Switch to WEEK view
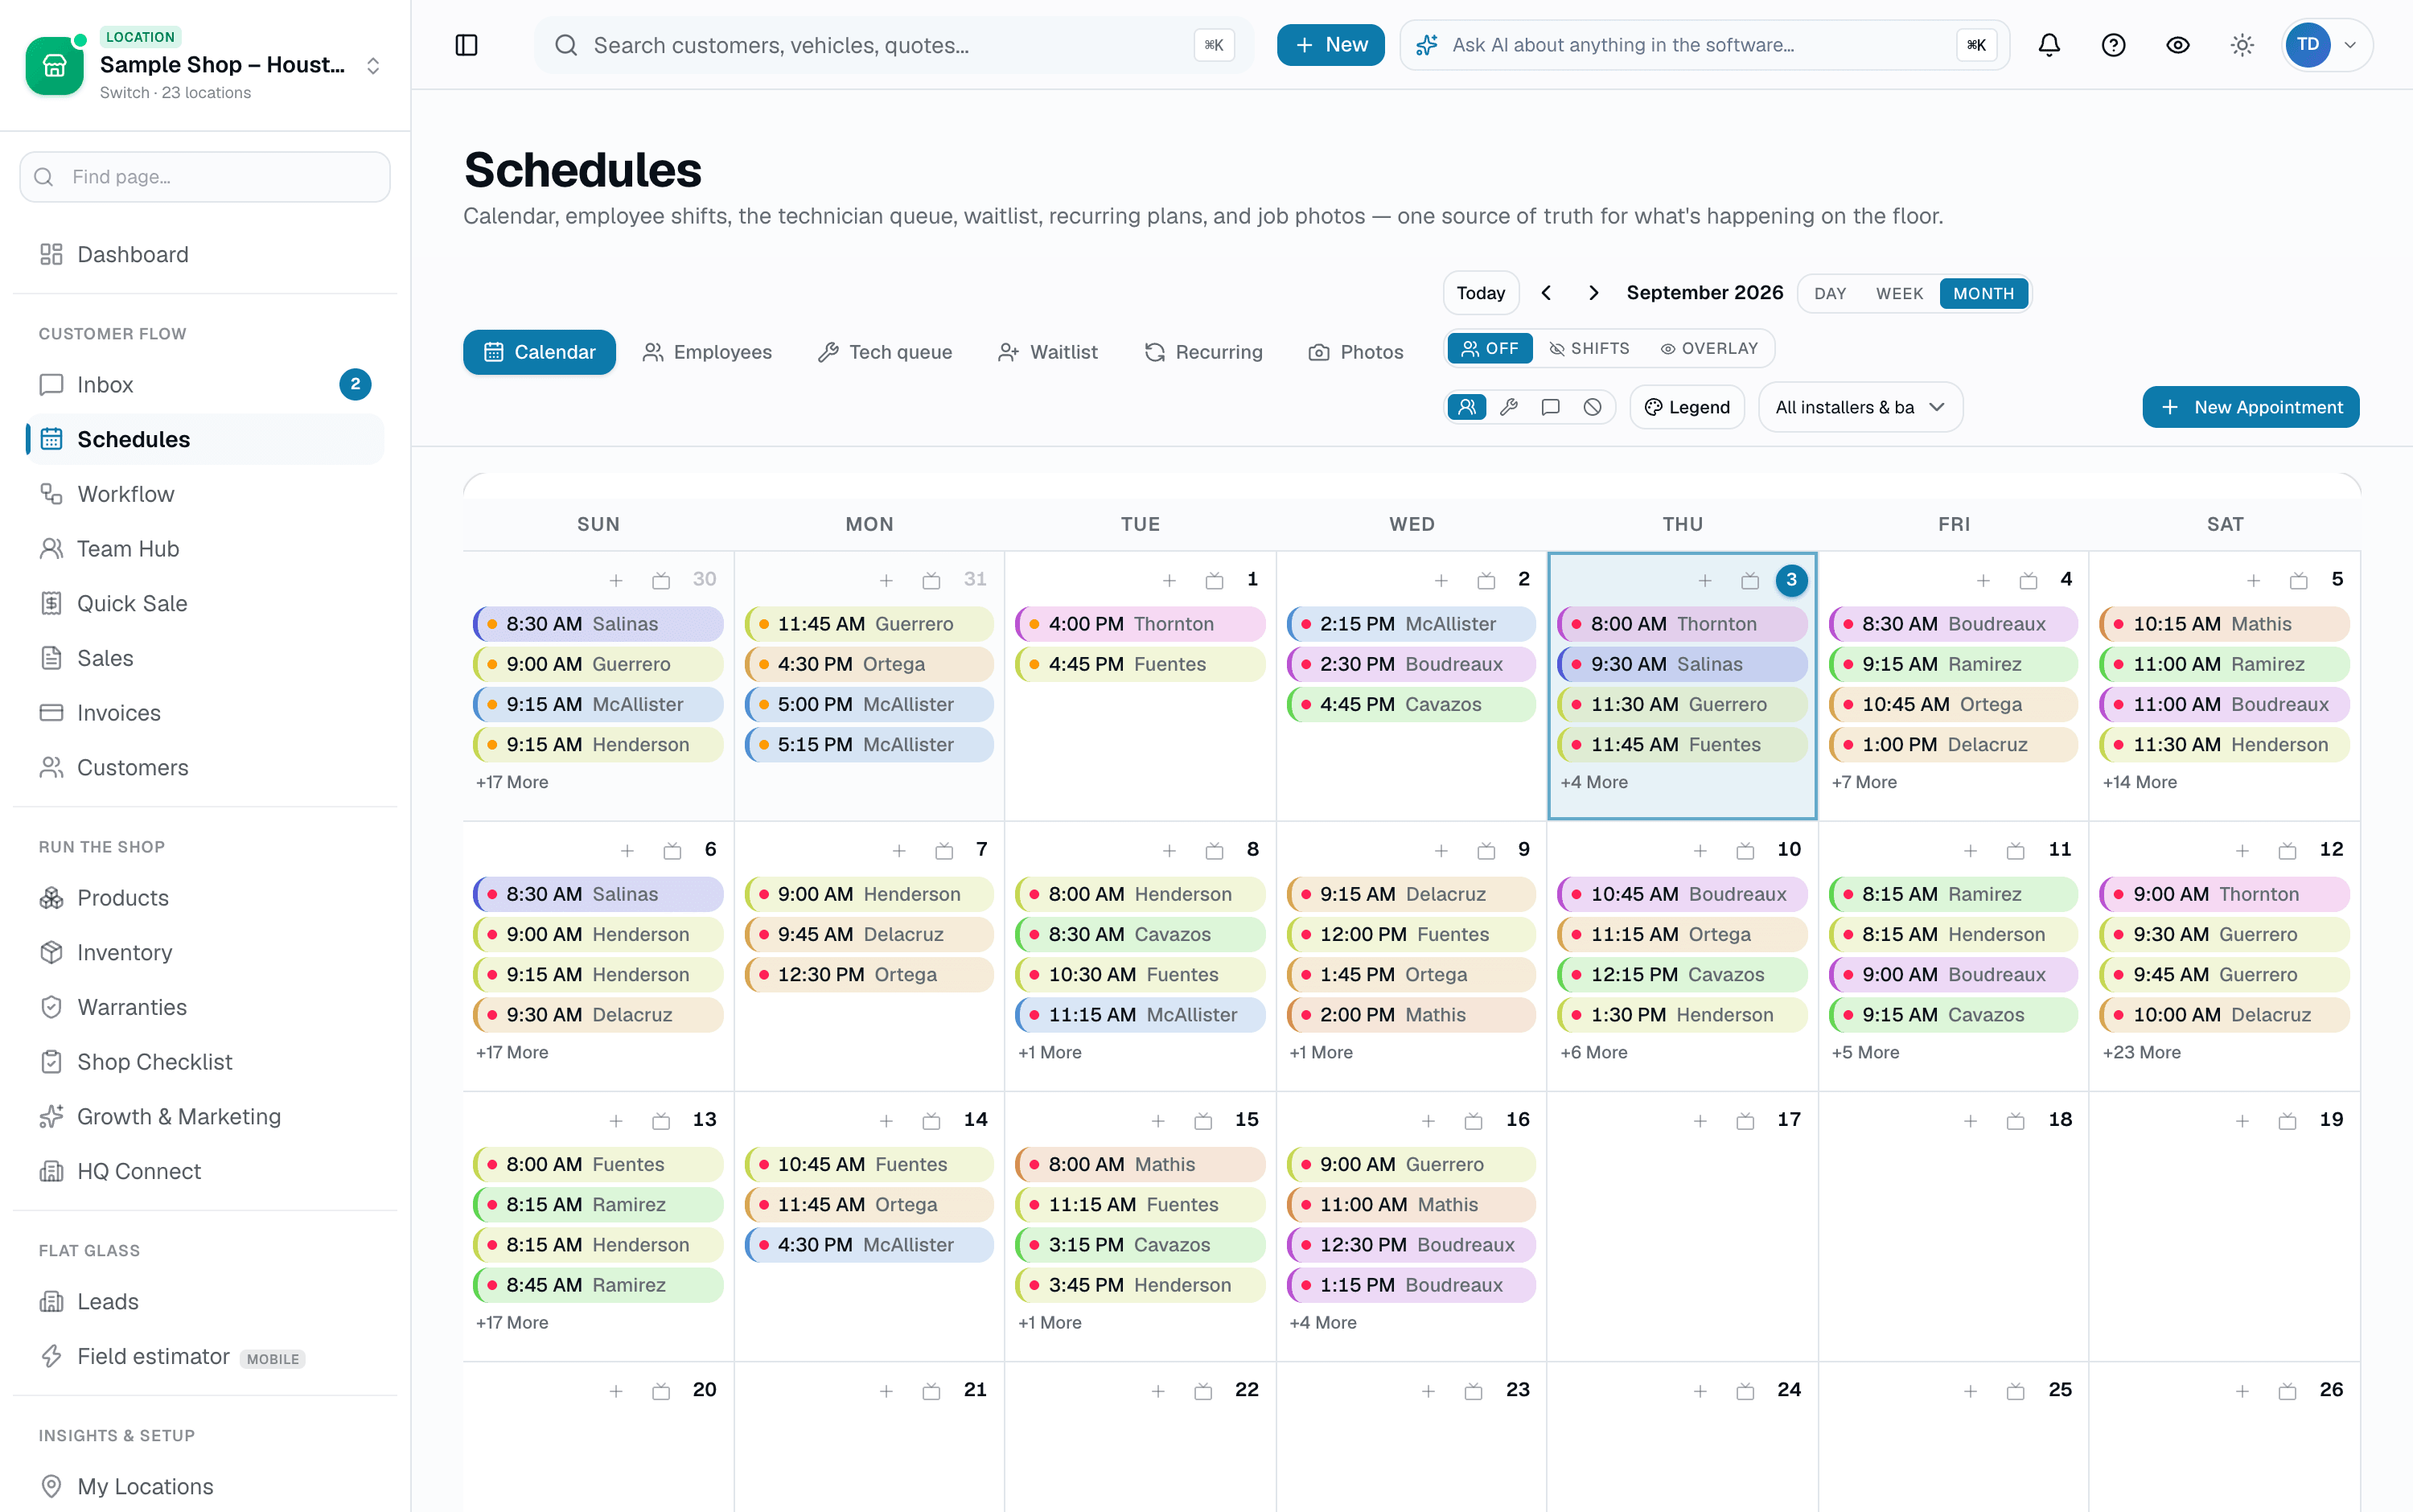 (1899, 294)
